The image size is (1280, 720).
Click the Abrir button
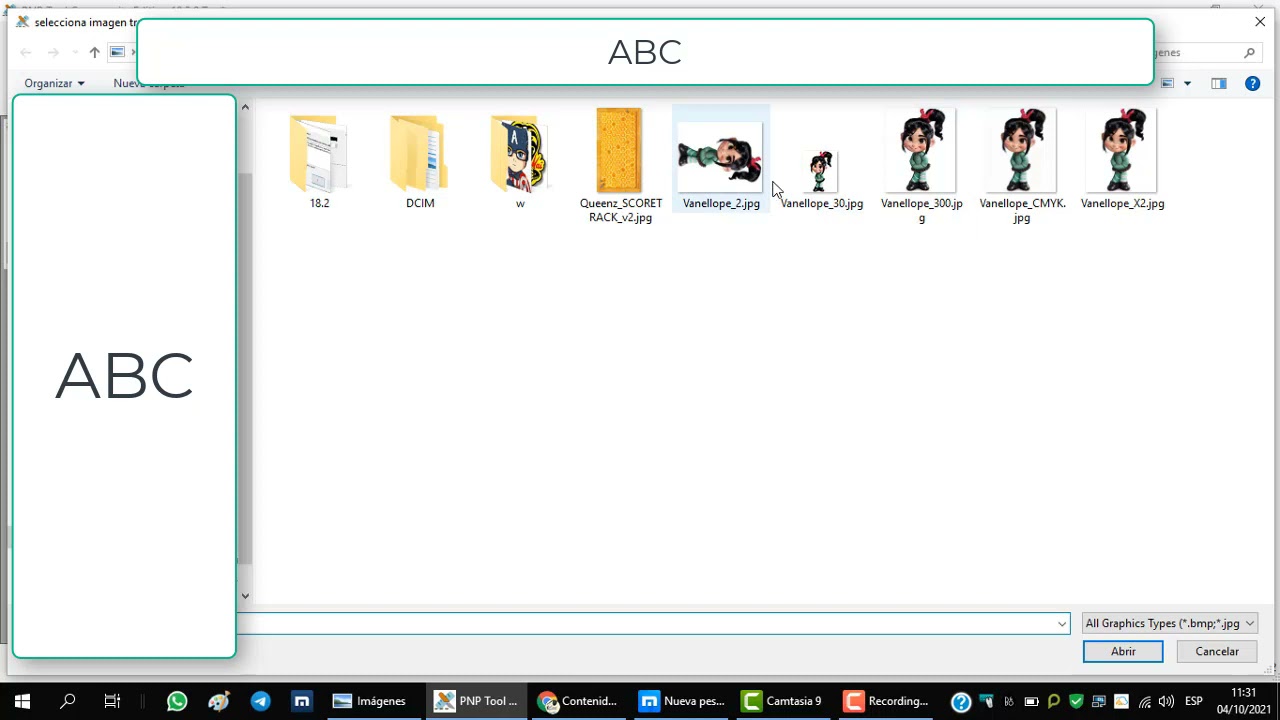pos(1123,651)
